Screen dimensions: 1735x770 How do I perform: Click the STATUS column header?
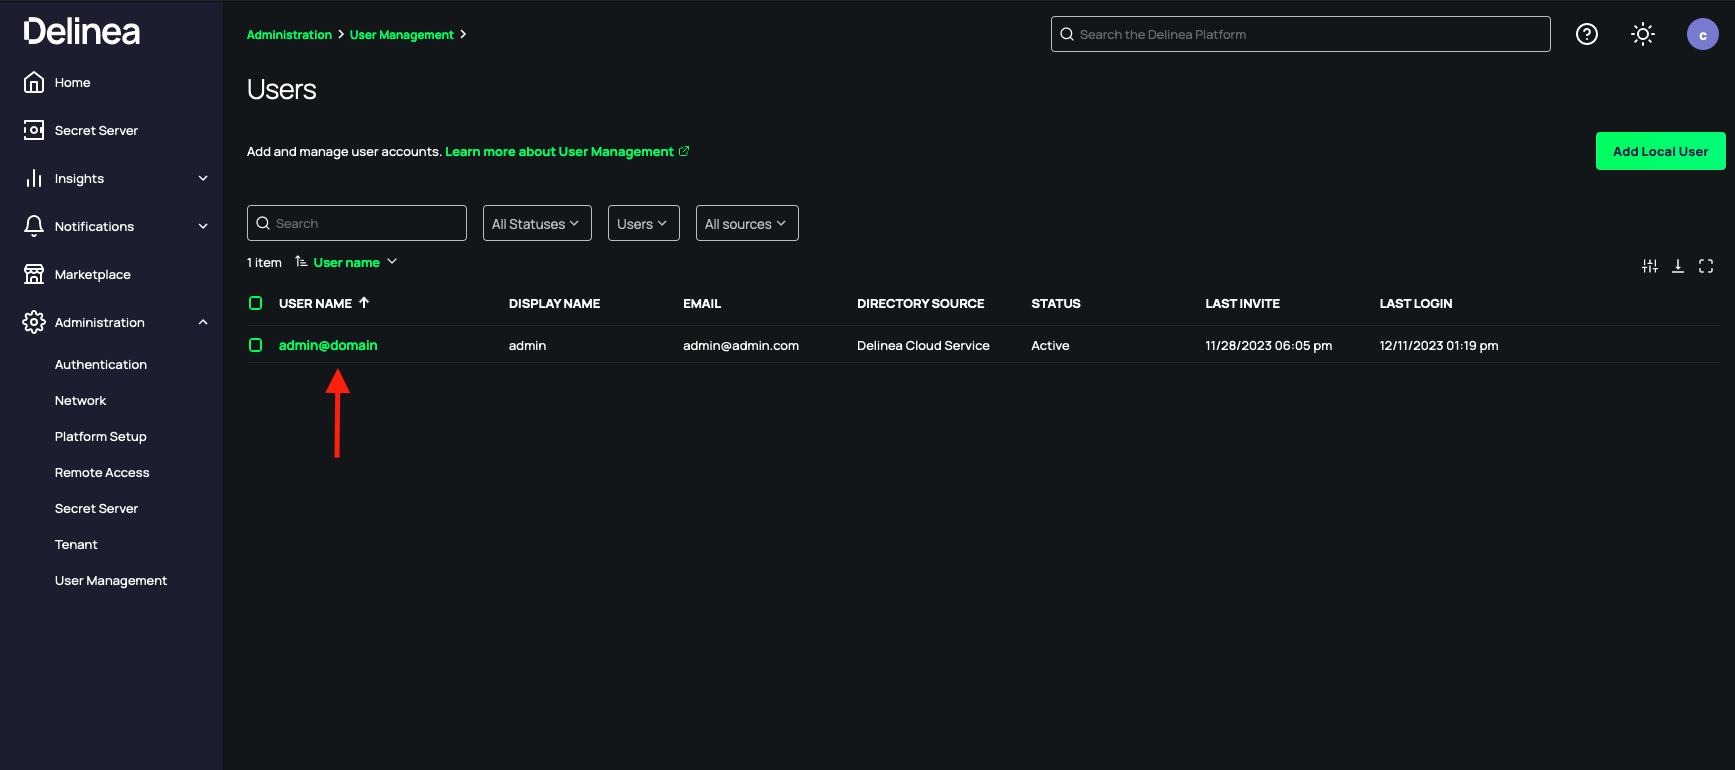[1056, 303]
